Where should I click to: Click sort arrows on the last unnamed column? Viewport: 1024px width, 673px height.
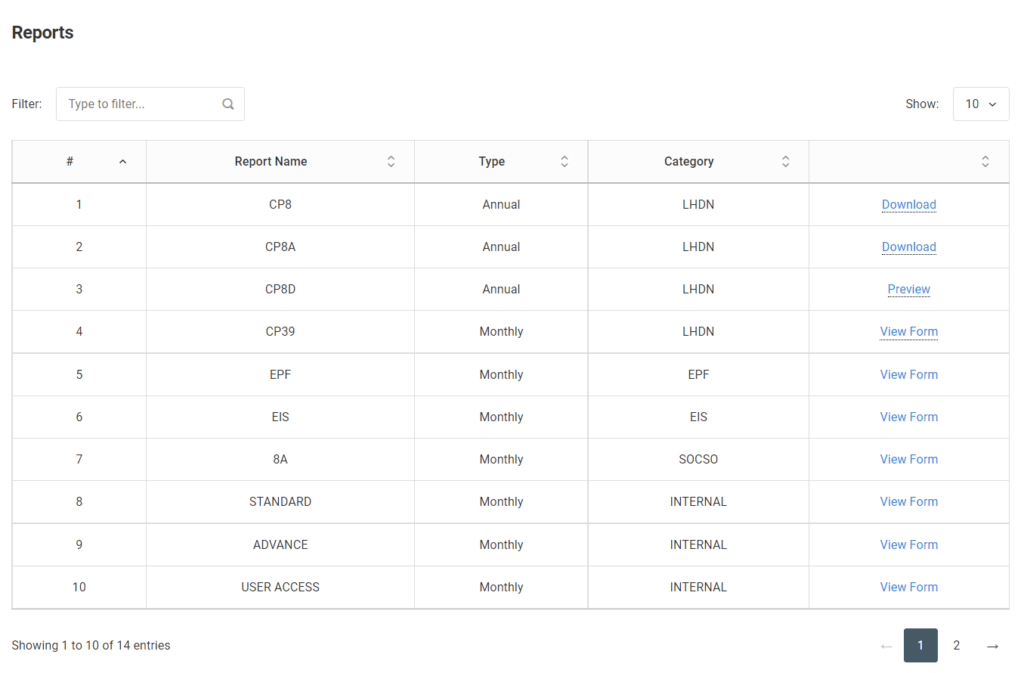click(x=985, y=161)
